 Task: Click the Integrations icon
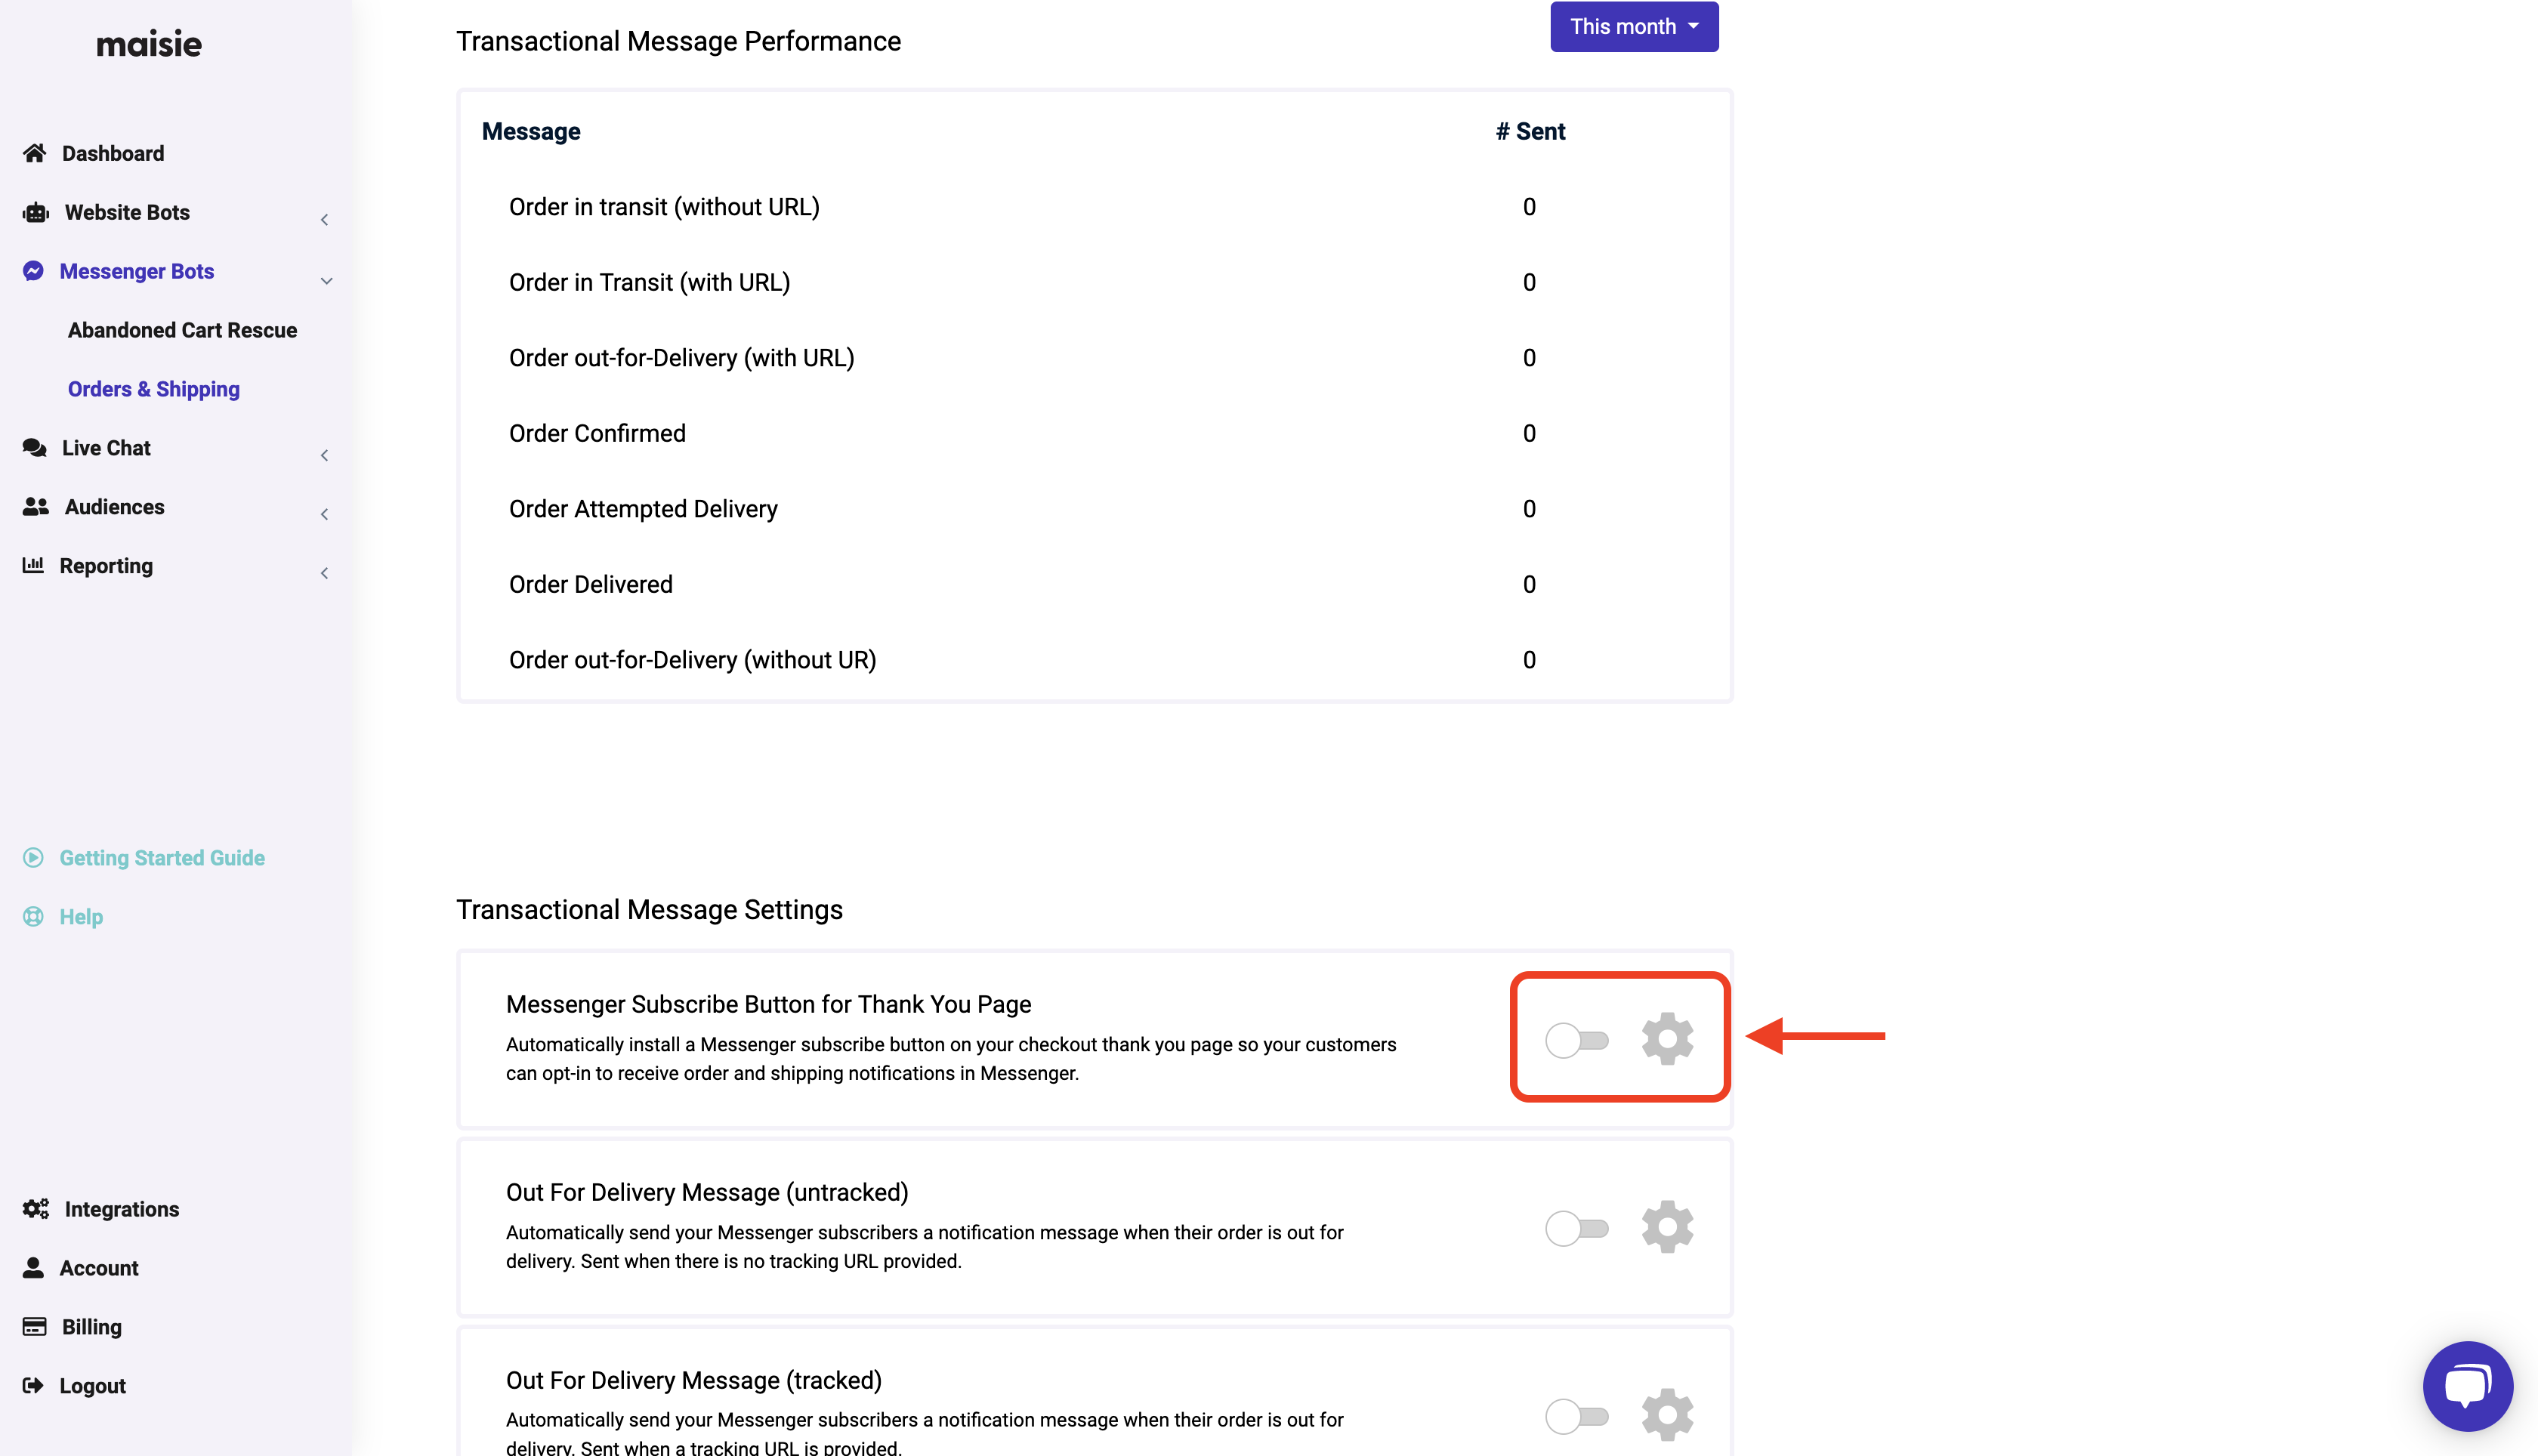[x=34, y=1208]
